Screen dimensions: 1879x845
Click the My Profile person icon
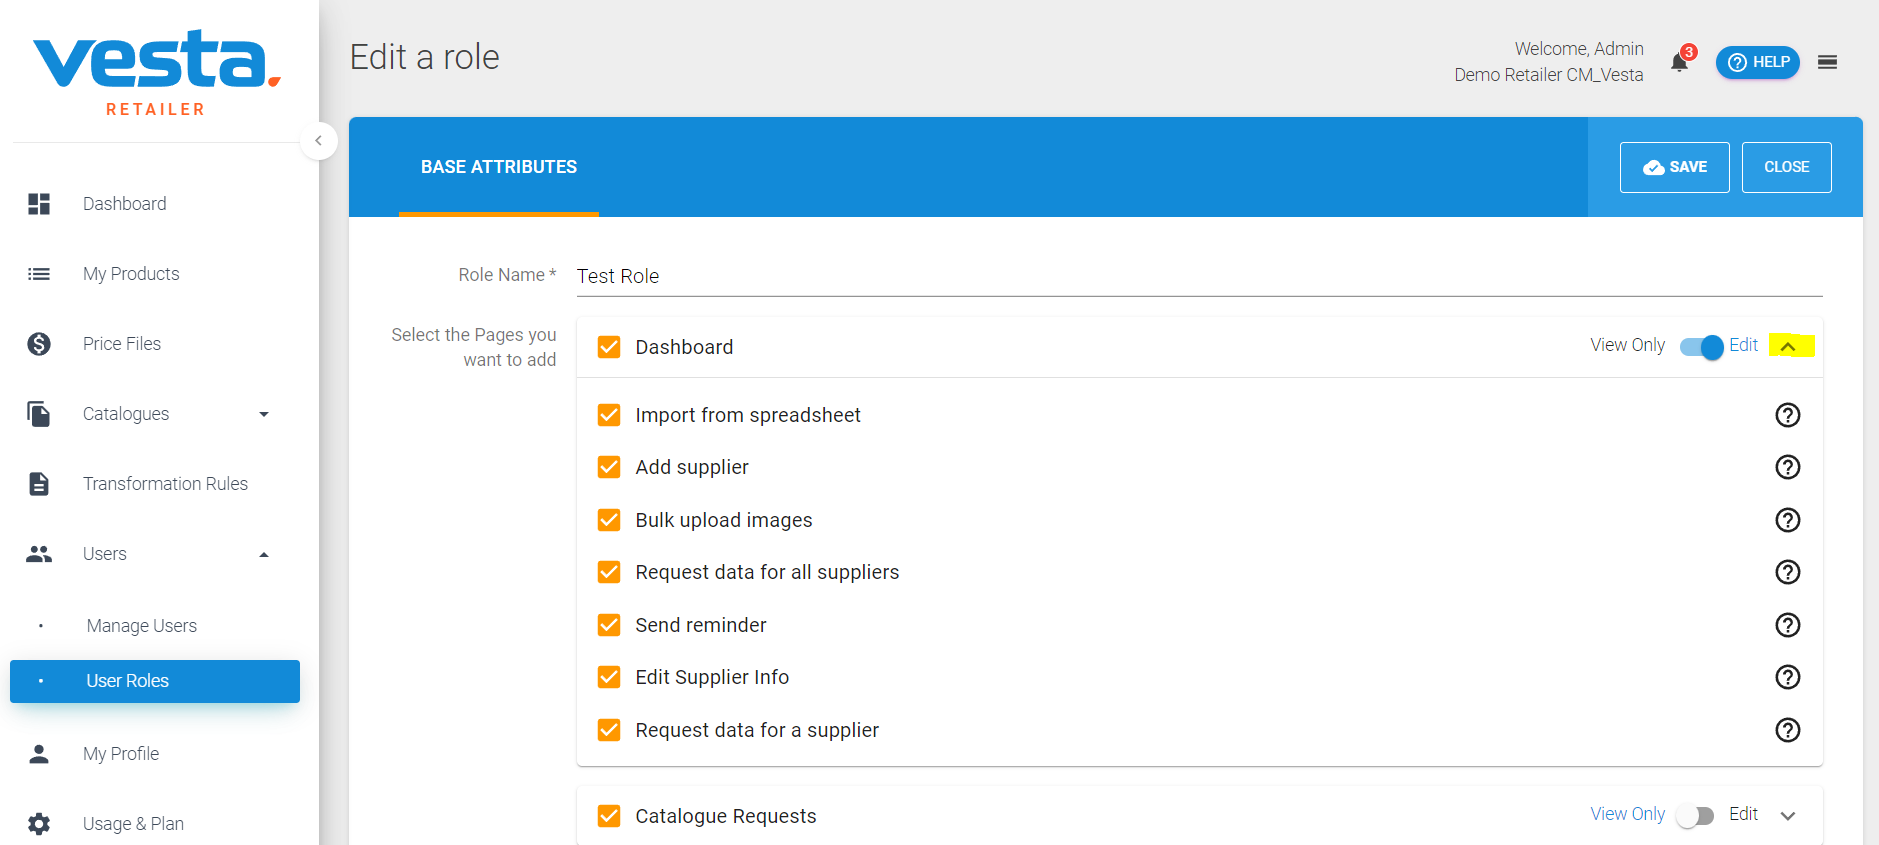pos(39,754)
